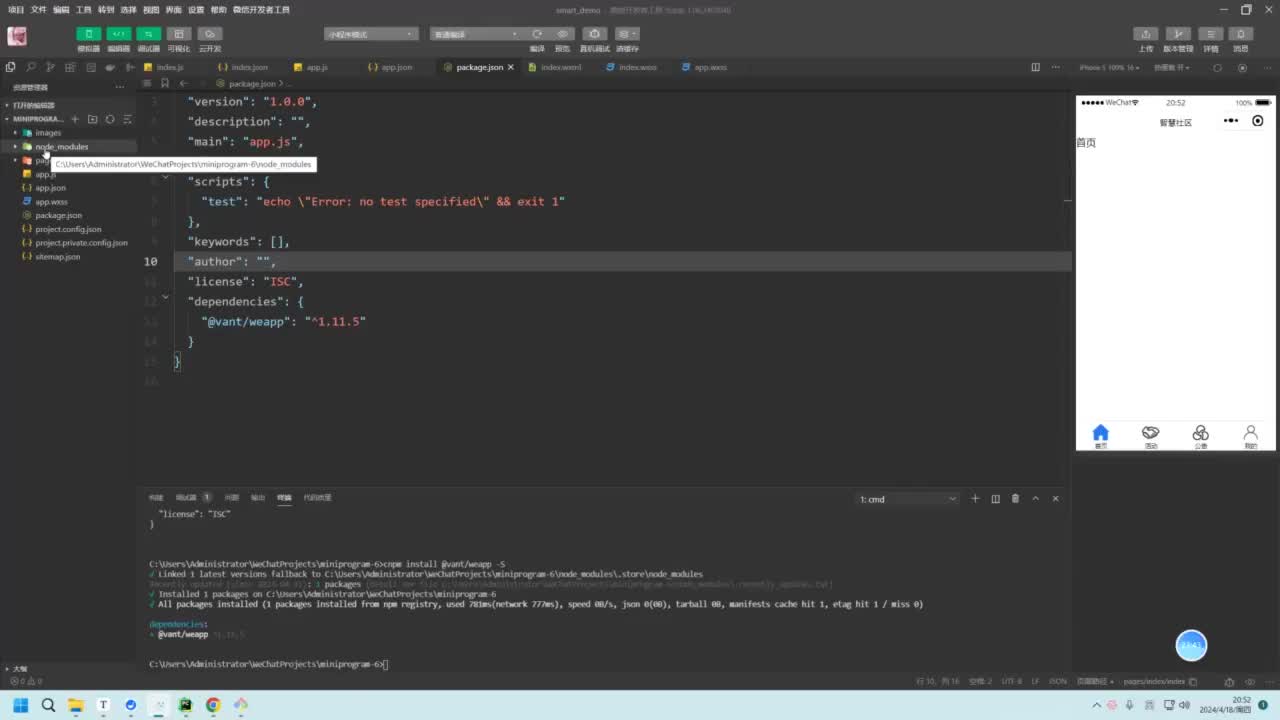This screenshot has width=1280, height=720.
Task: Open the 云开发 cloud development button
Action: tap(210, 34)
